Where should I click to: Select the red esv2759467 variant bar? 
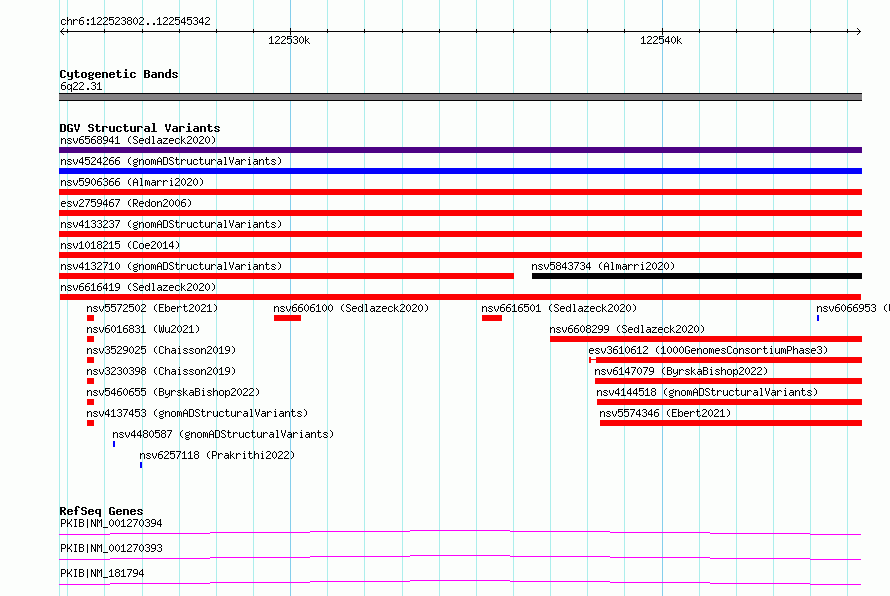click(460, 213)
